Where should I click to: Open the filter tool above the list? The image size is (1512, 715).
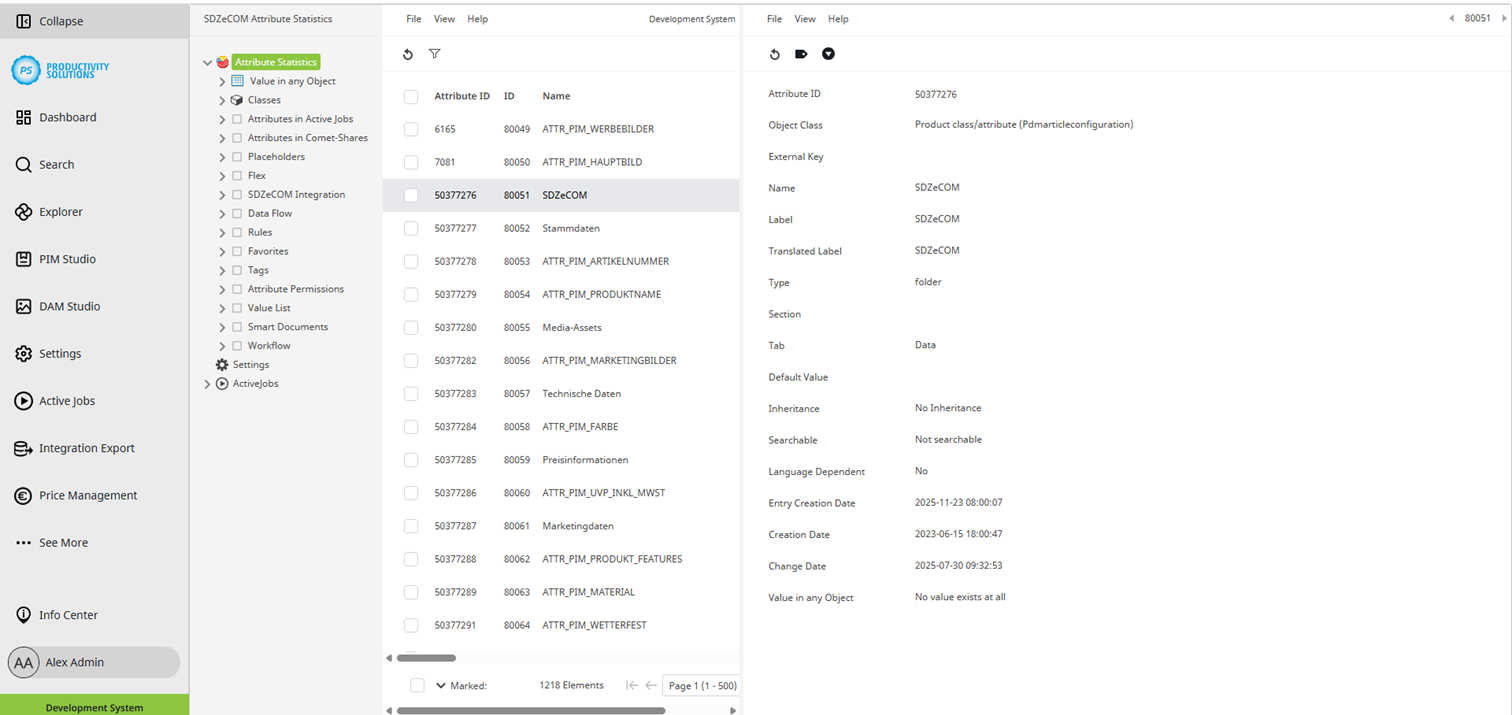click(435, 54)
